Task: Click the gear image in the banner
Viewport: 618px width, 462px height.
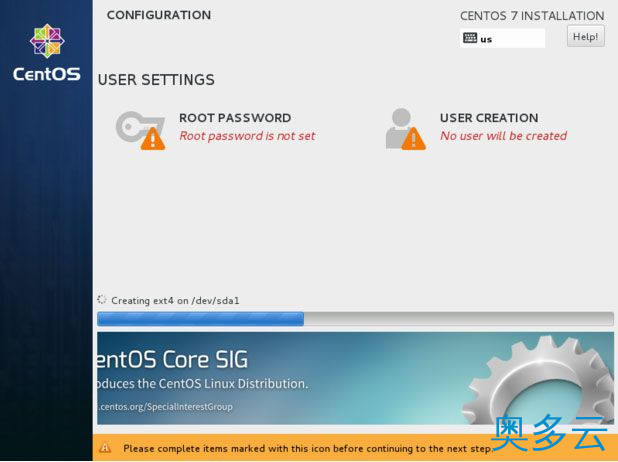Action: pos(539,380)
